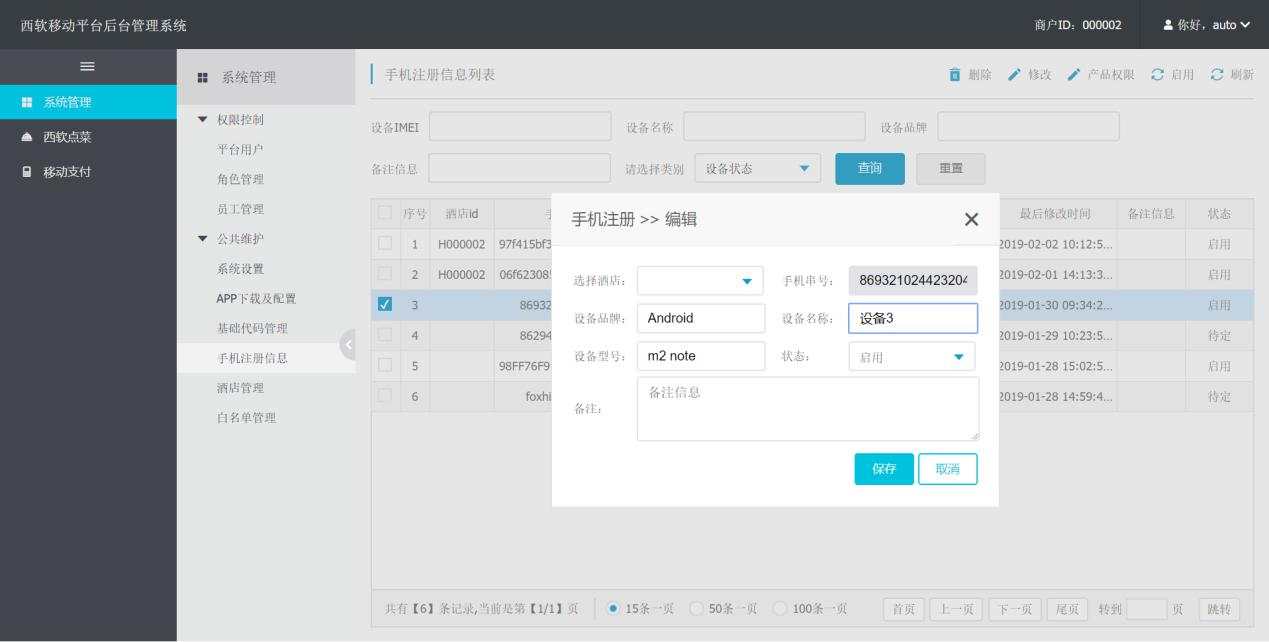Close the 手机注册 edit dialog
1269x642 pixels.
pos(970,220)
